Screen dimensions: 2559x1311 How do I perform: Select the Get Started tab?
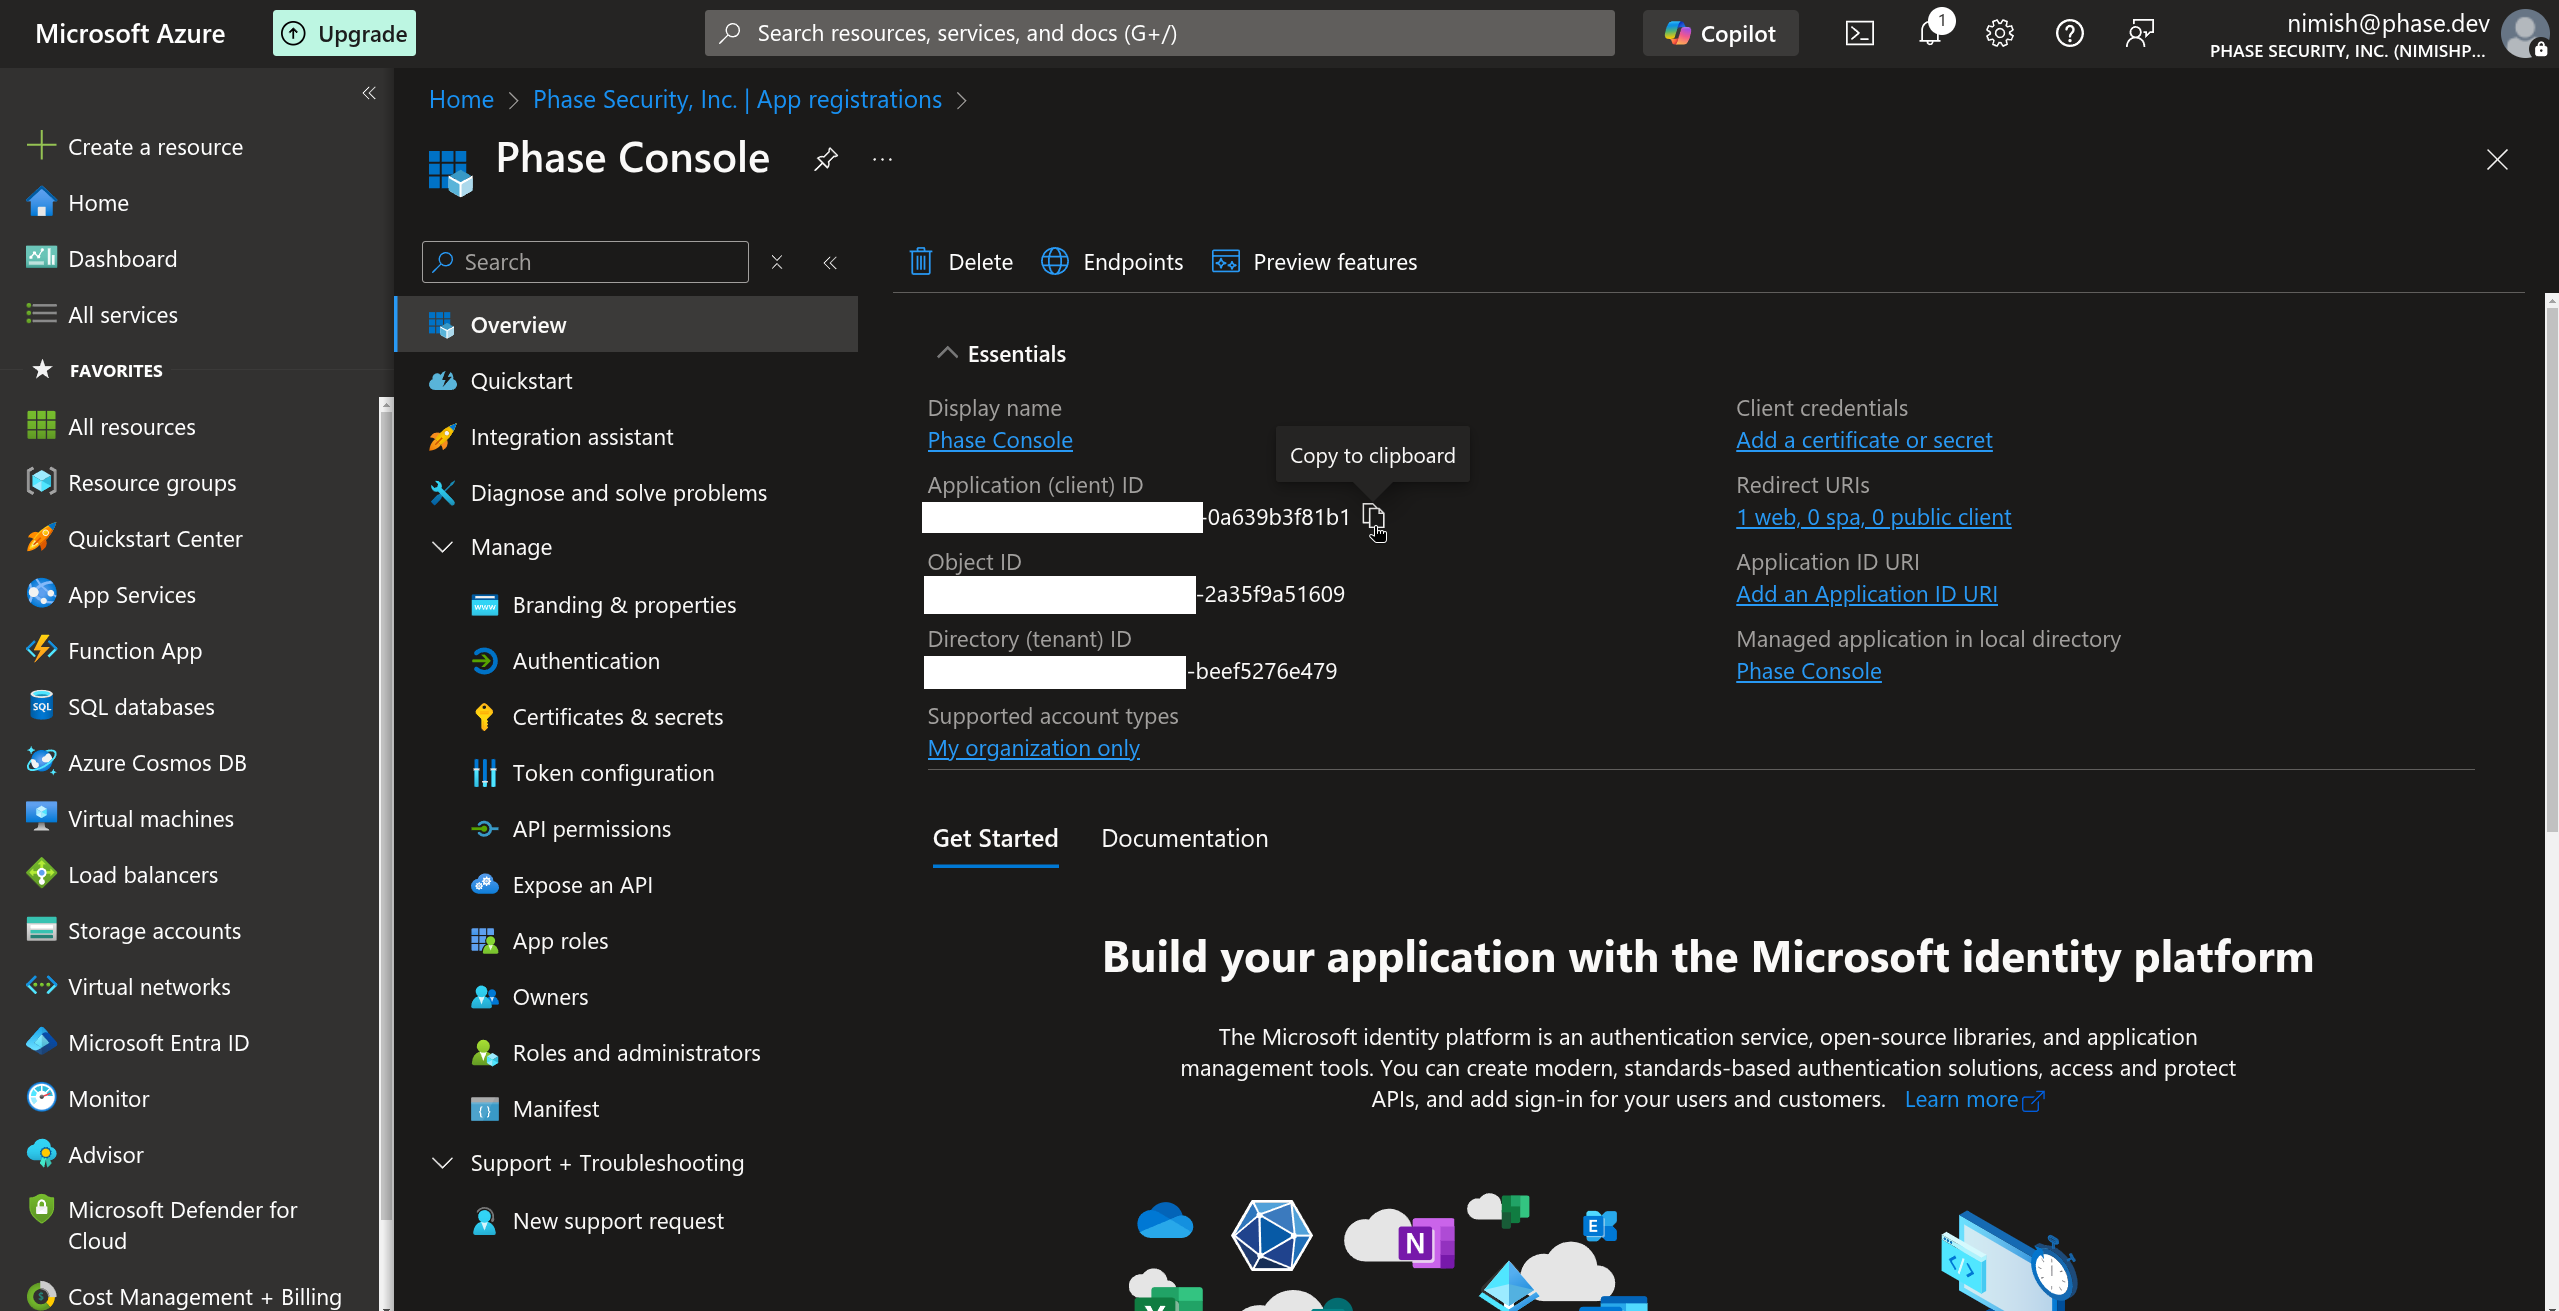(994, 838)
